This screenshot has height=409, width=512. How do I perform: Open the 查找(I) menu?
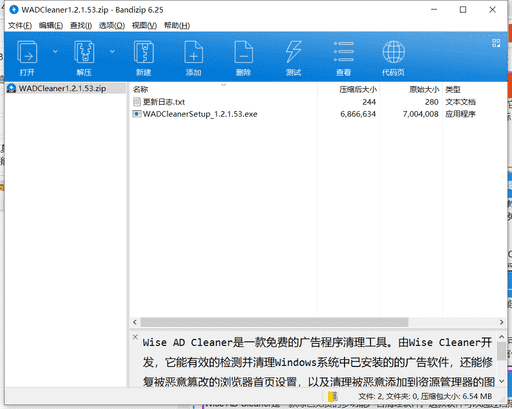[81, 26]
